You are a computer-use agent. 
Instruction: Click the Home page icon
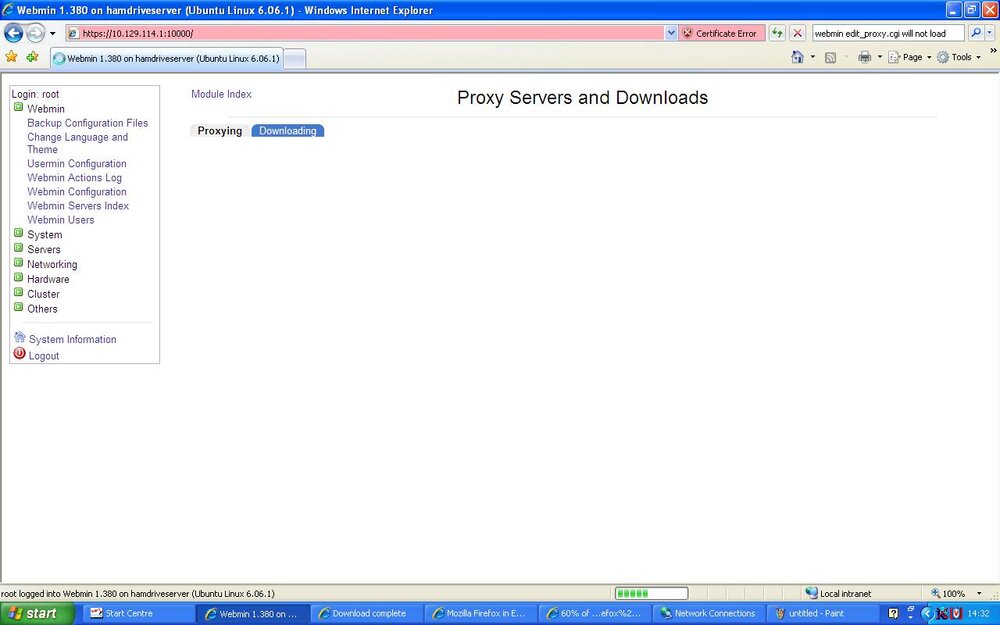click(797, 57)
